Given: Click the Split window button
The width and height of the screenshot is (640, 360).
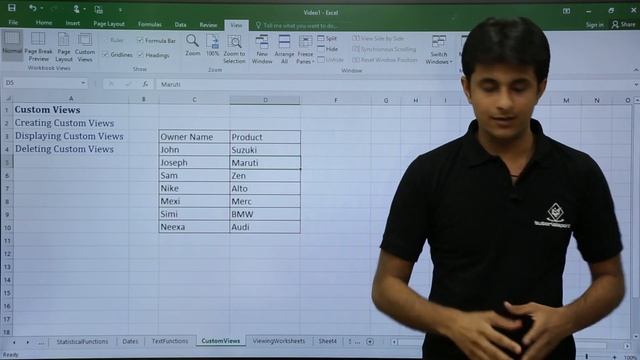Looking at the screenshot, I should pos(328,38).
